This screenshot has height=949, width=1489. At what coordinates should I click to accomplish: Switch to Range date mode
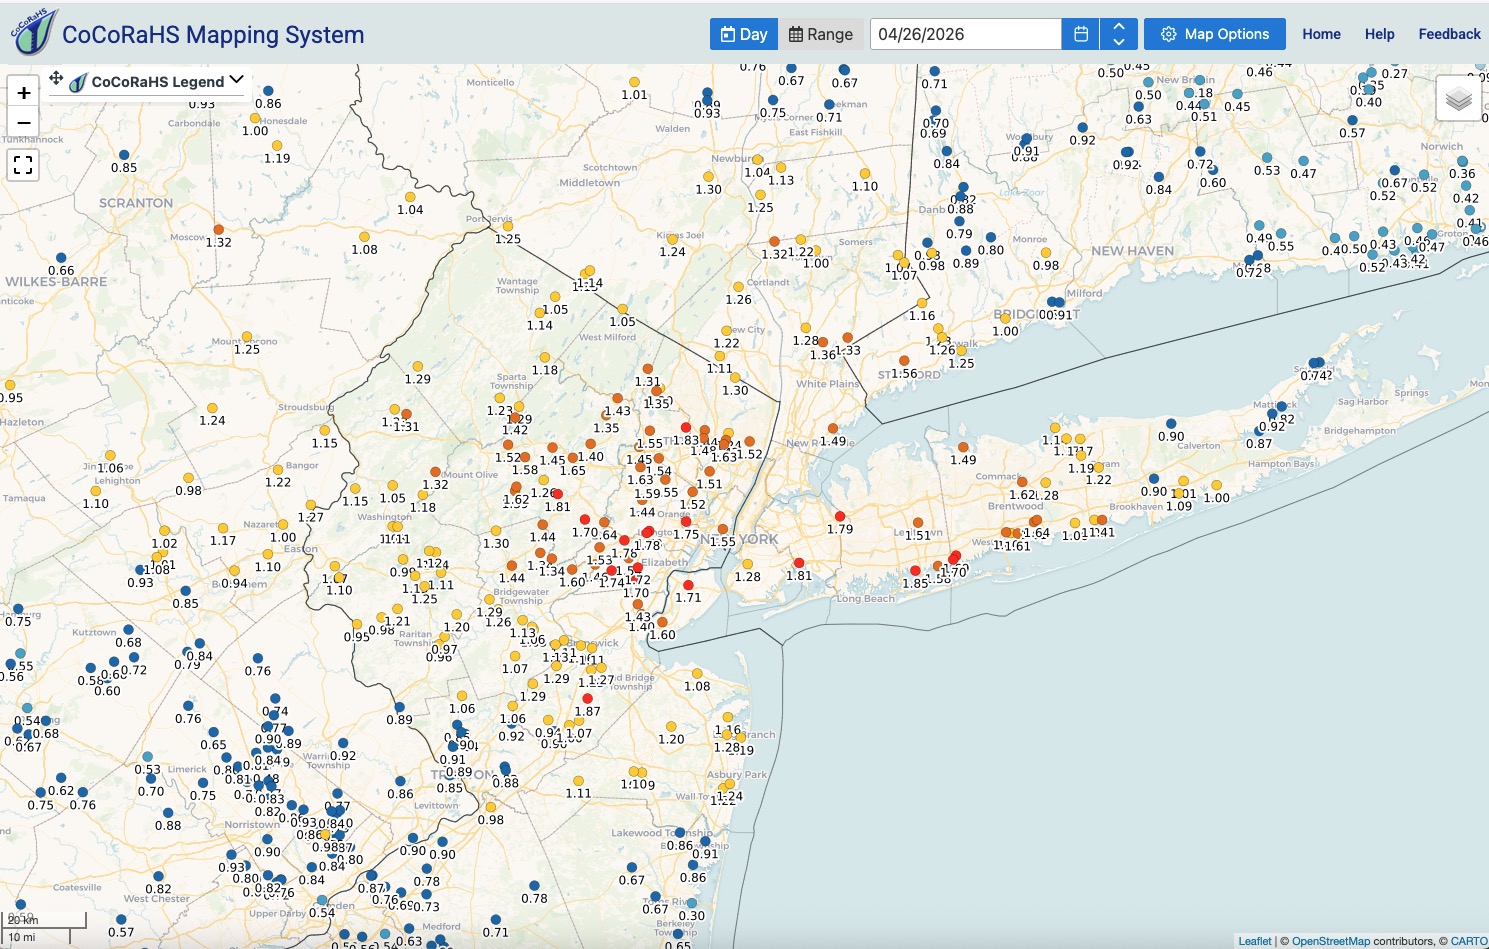pyautogui.click(x=820, y=34)
